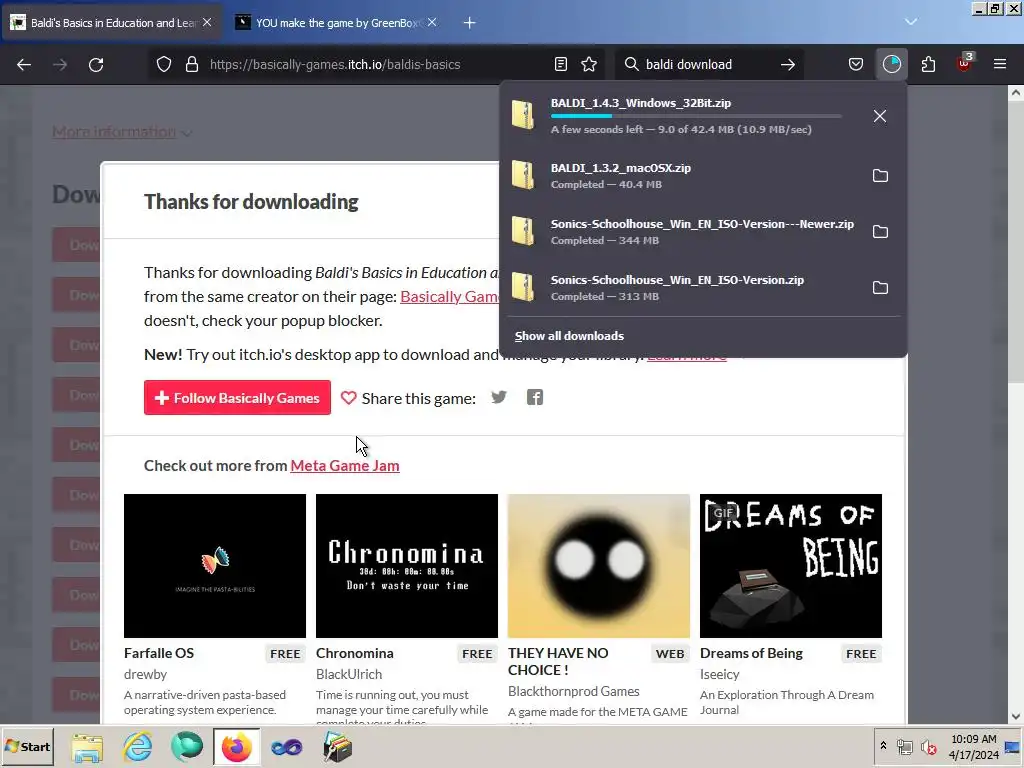The image size is (1024, 768).
Task: Open the extensions puzzle icon
Action: (x=928, y=65)
